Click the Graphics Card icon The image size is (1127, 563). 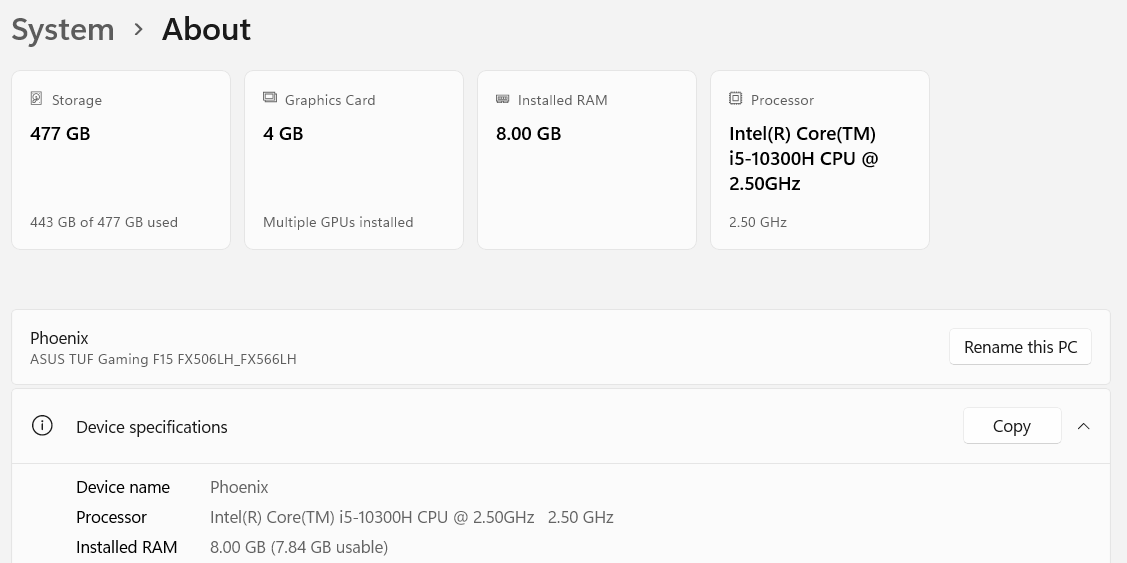270,98
